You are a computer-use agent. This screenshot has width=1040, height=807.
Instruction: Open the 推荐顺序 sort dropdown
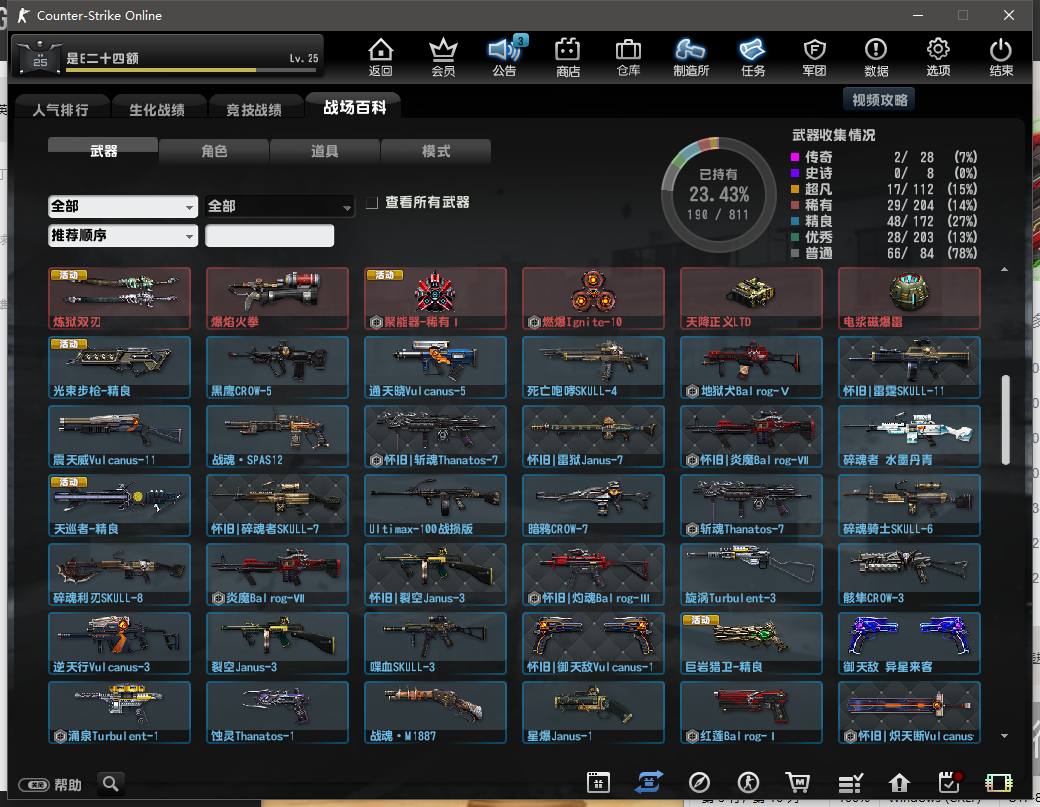point(123,235)
